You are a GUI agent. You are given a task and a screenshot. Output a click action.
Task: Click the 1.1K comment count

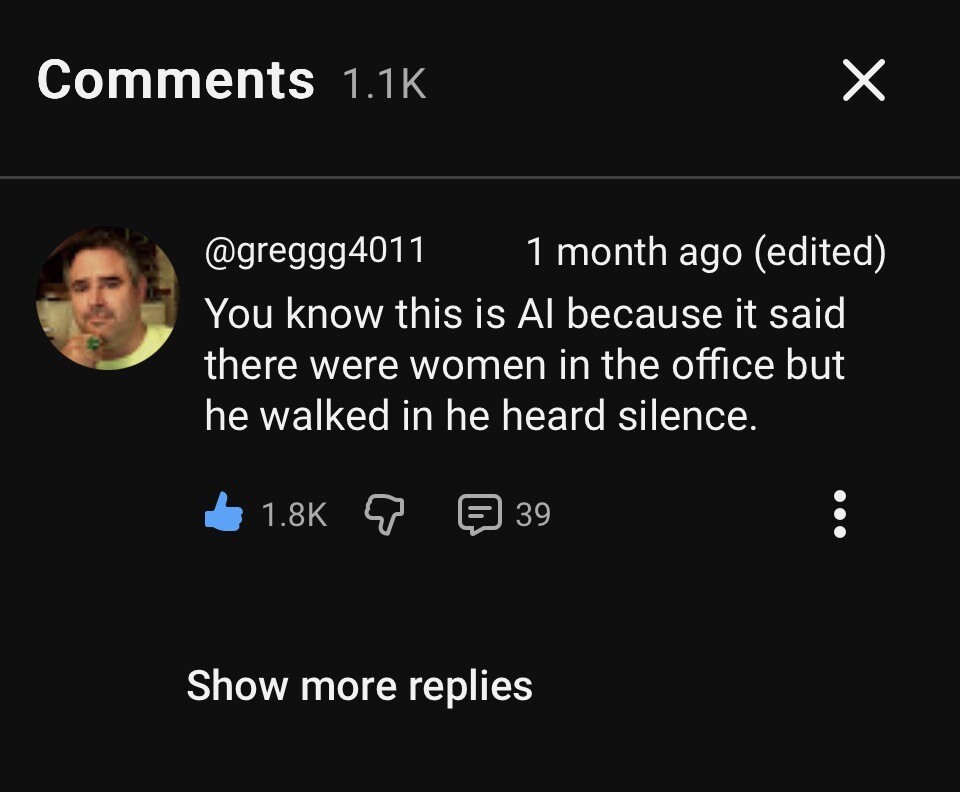coord(384,84)
